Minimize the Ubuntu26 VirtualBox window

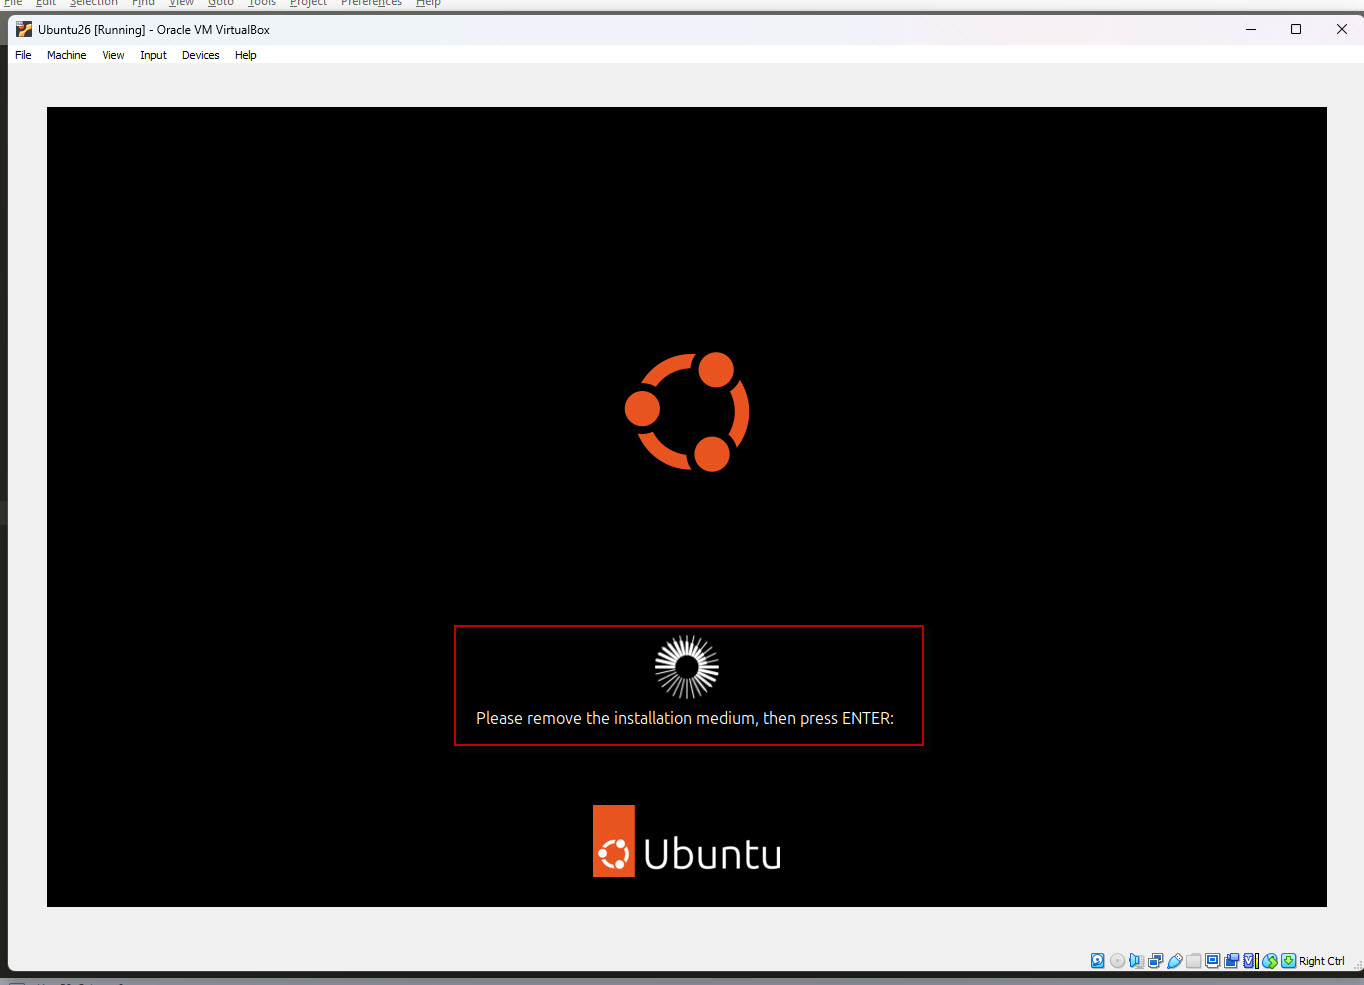pyautogui.click(x=1250, y=29)
